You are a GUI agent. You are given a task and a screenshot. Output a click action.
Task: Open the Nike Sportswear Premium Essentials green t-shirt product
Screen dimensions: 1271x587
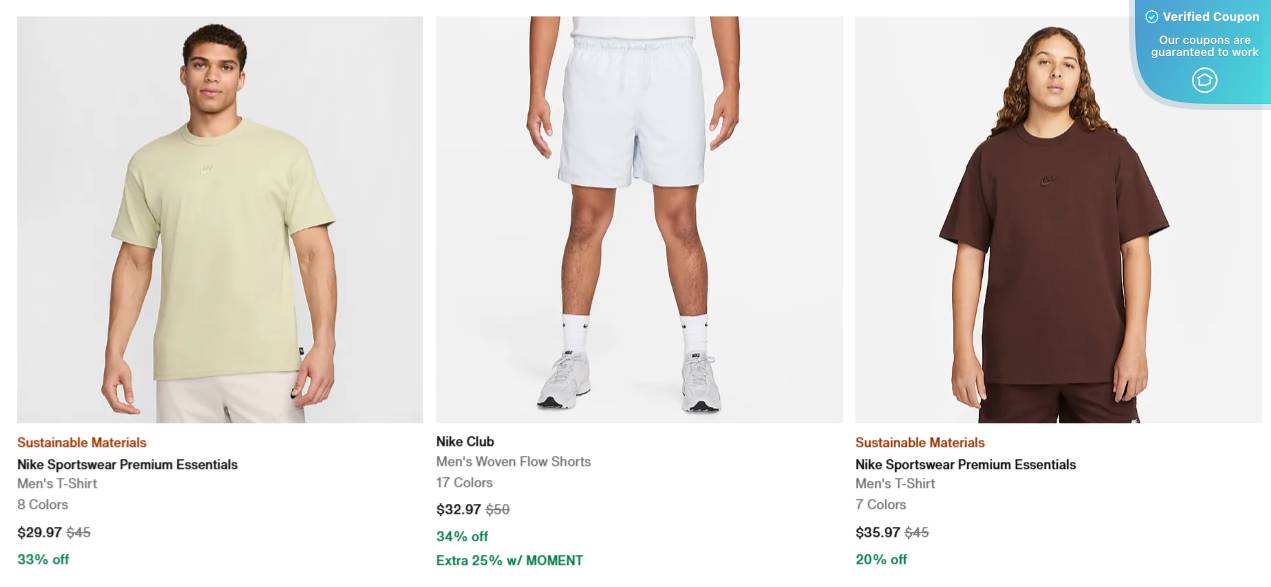tap(220, 218)
